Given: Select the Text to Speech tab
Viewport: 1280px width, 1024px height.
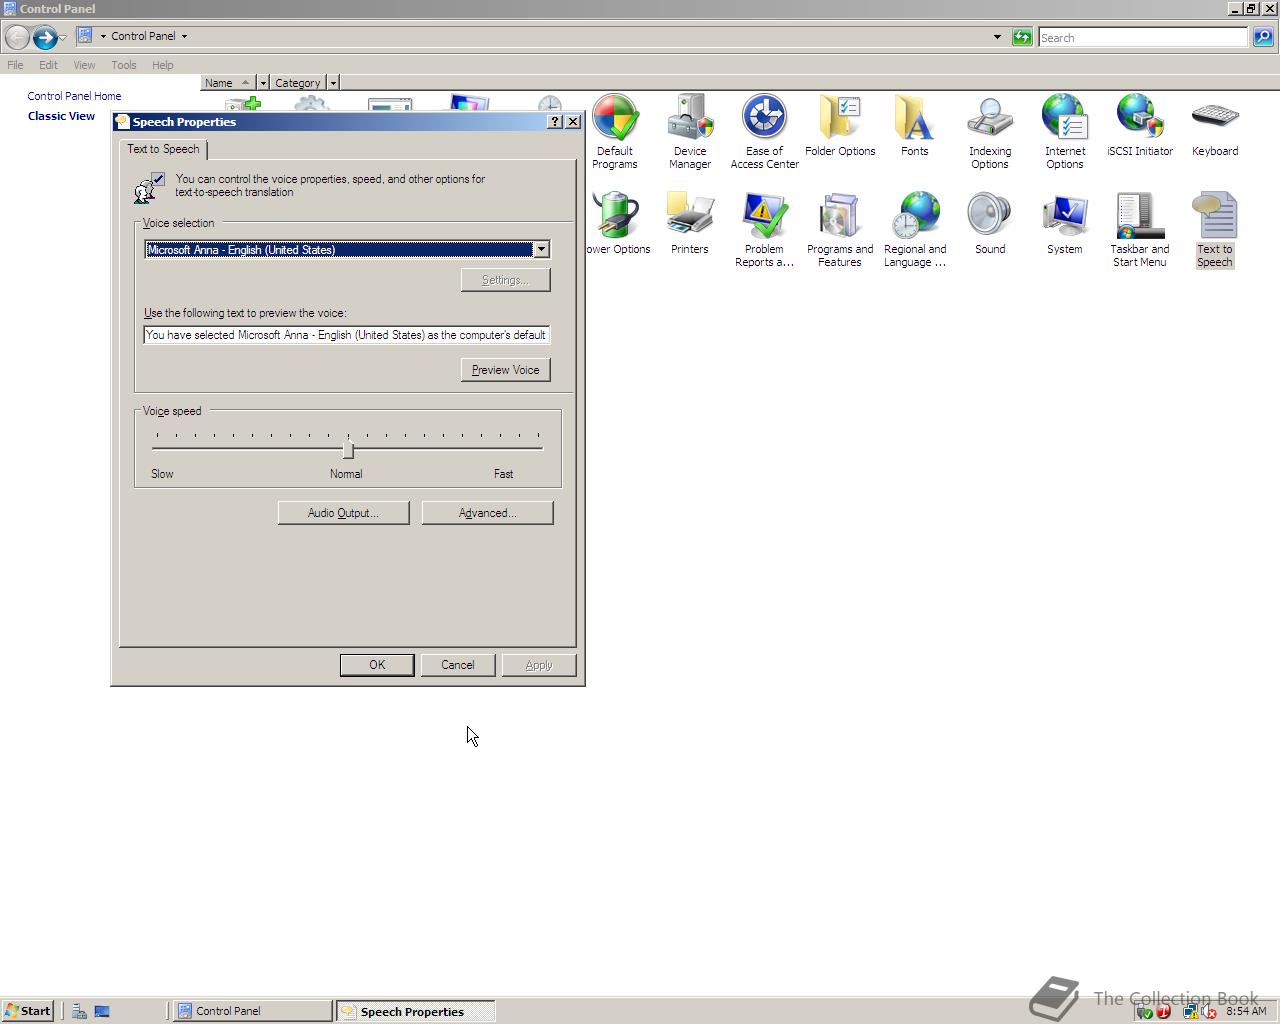Looking at the screenshot, I should coord(163,149).
